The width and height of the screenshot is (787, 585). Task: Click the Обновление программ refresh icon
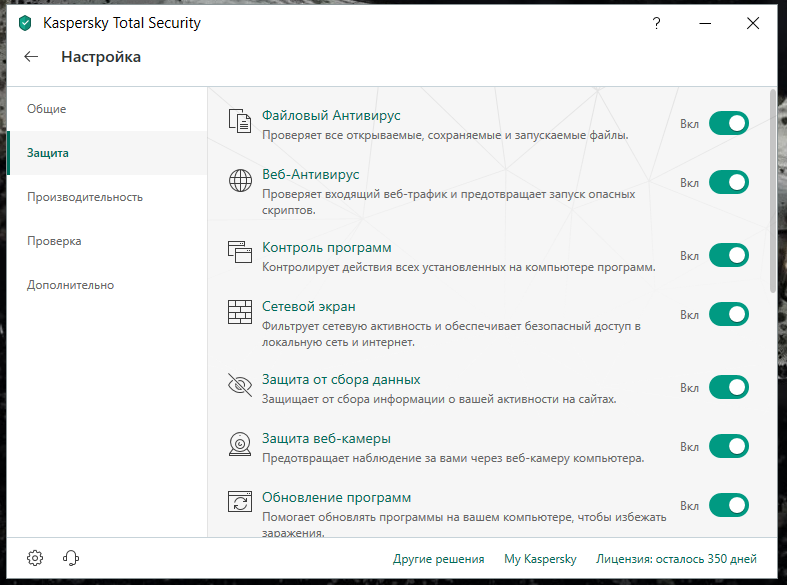pos(240,504)
